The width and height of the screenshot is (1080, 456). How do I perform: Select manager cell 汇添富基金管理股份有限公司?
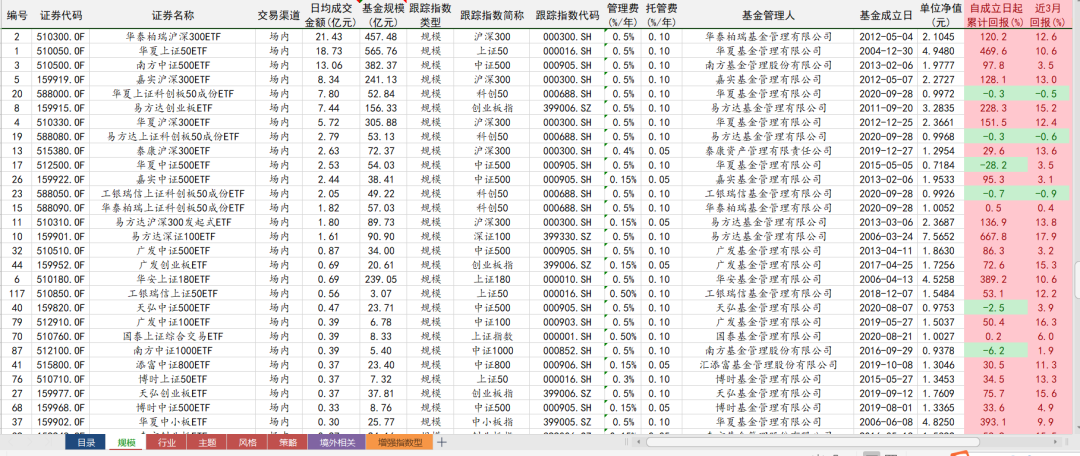[768, 364]
